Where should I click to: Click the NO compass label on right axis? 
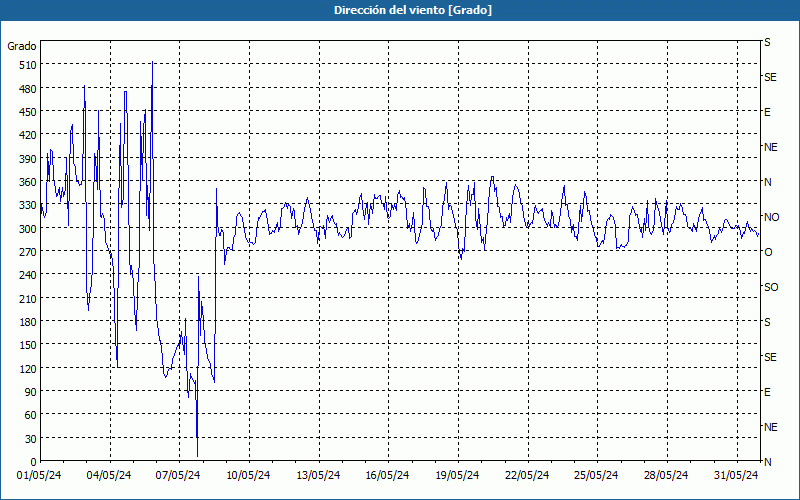click(771, 217)
